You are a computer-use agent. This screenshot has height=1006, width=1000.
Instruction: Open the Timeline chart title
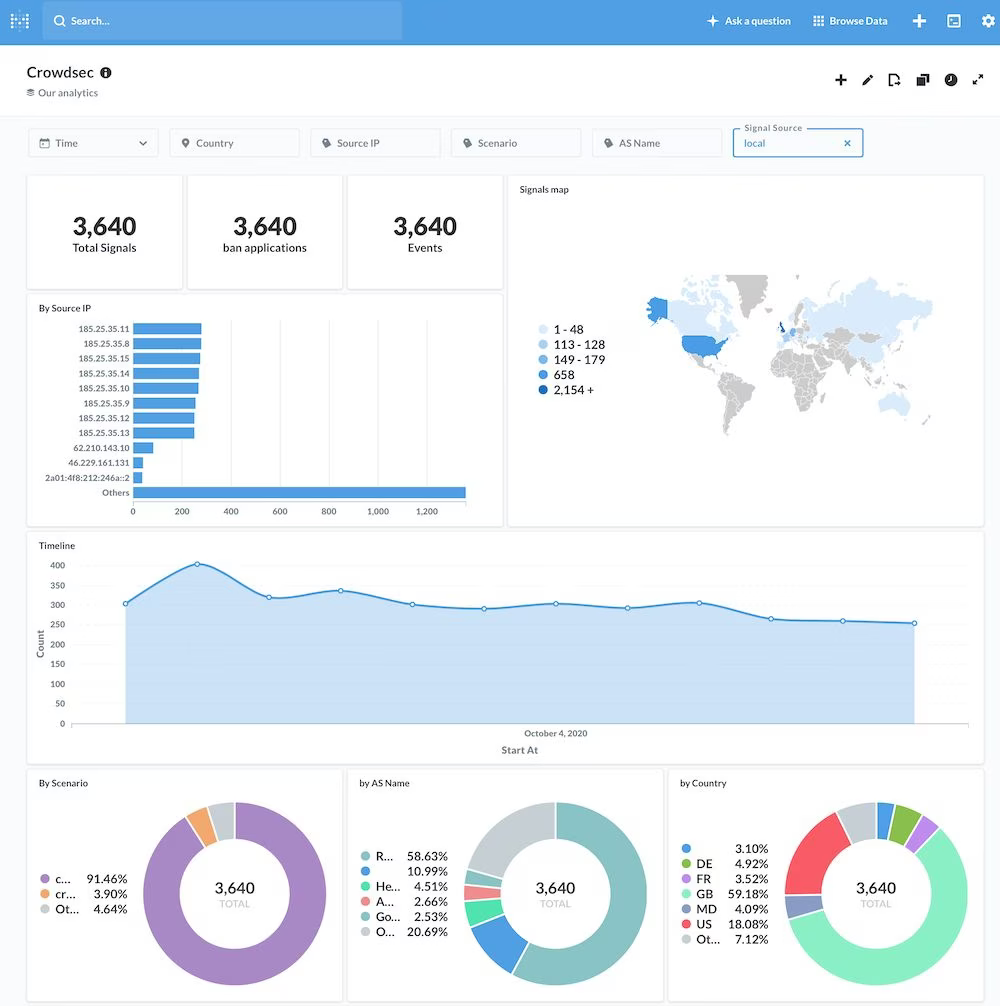click(56, 545)
